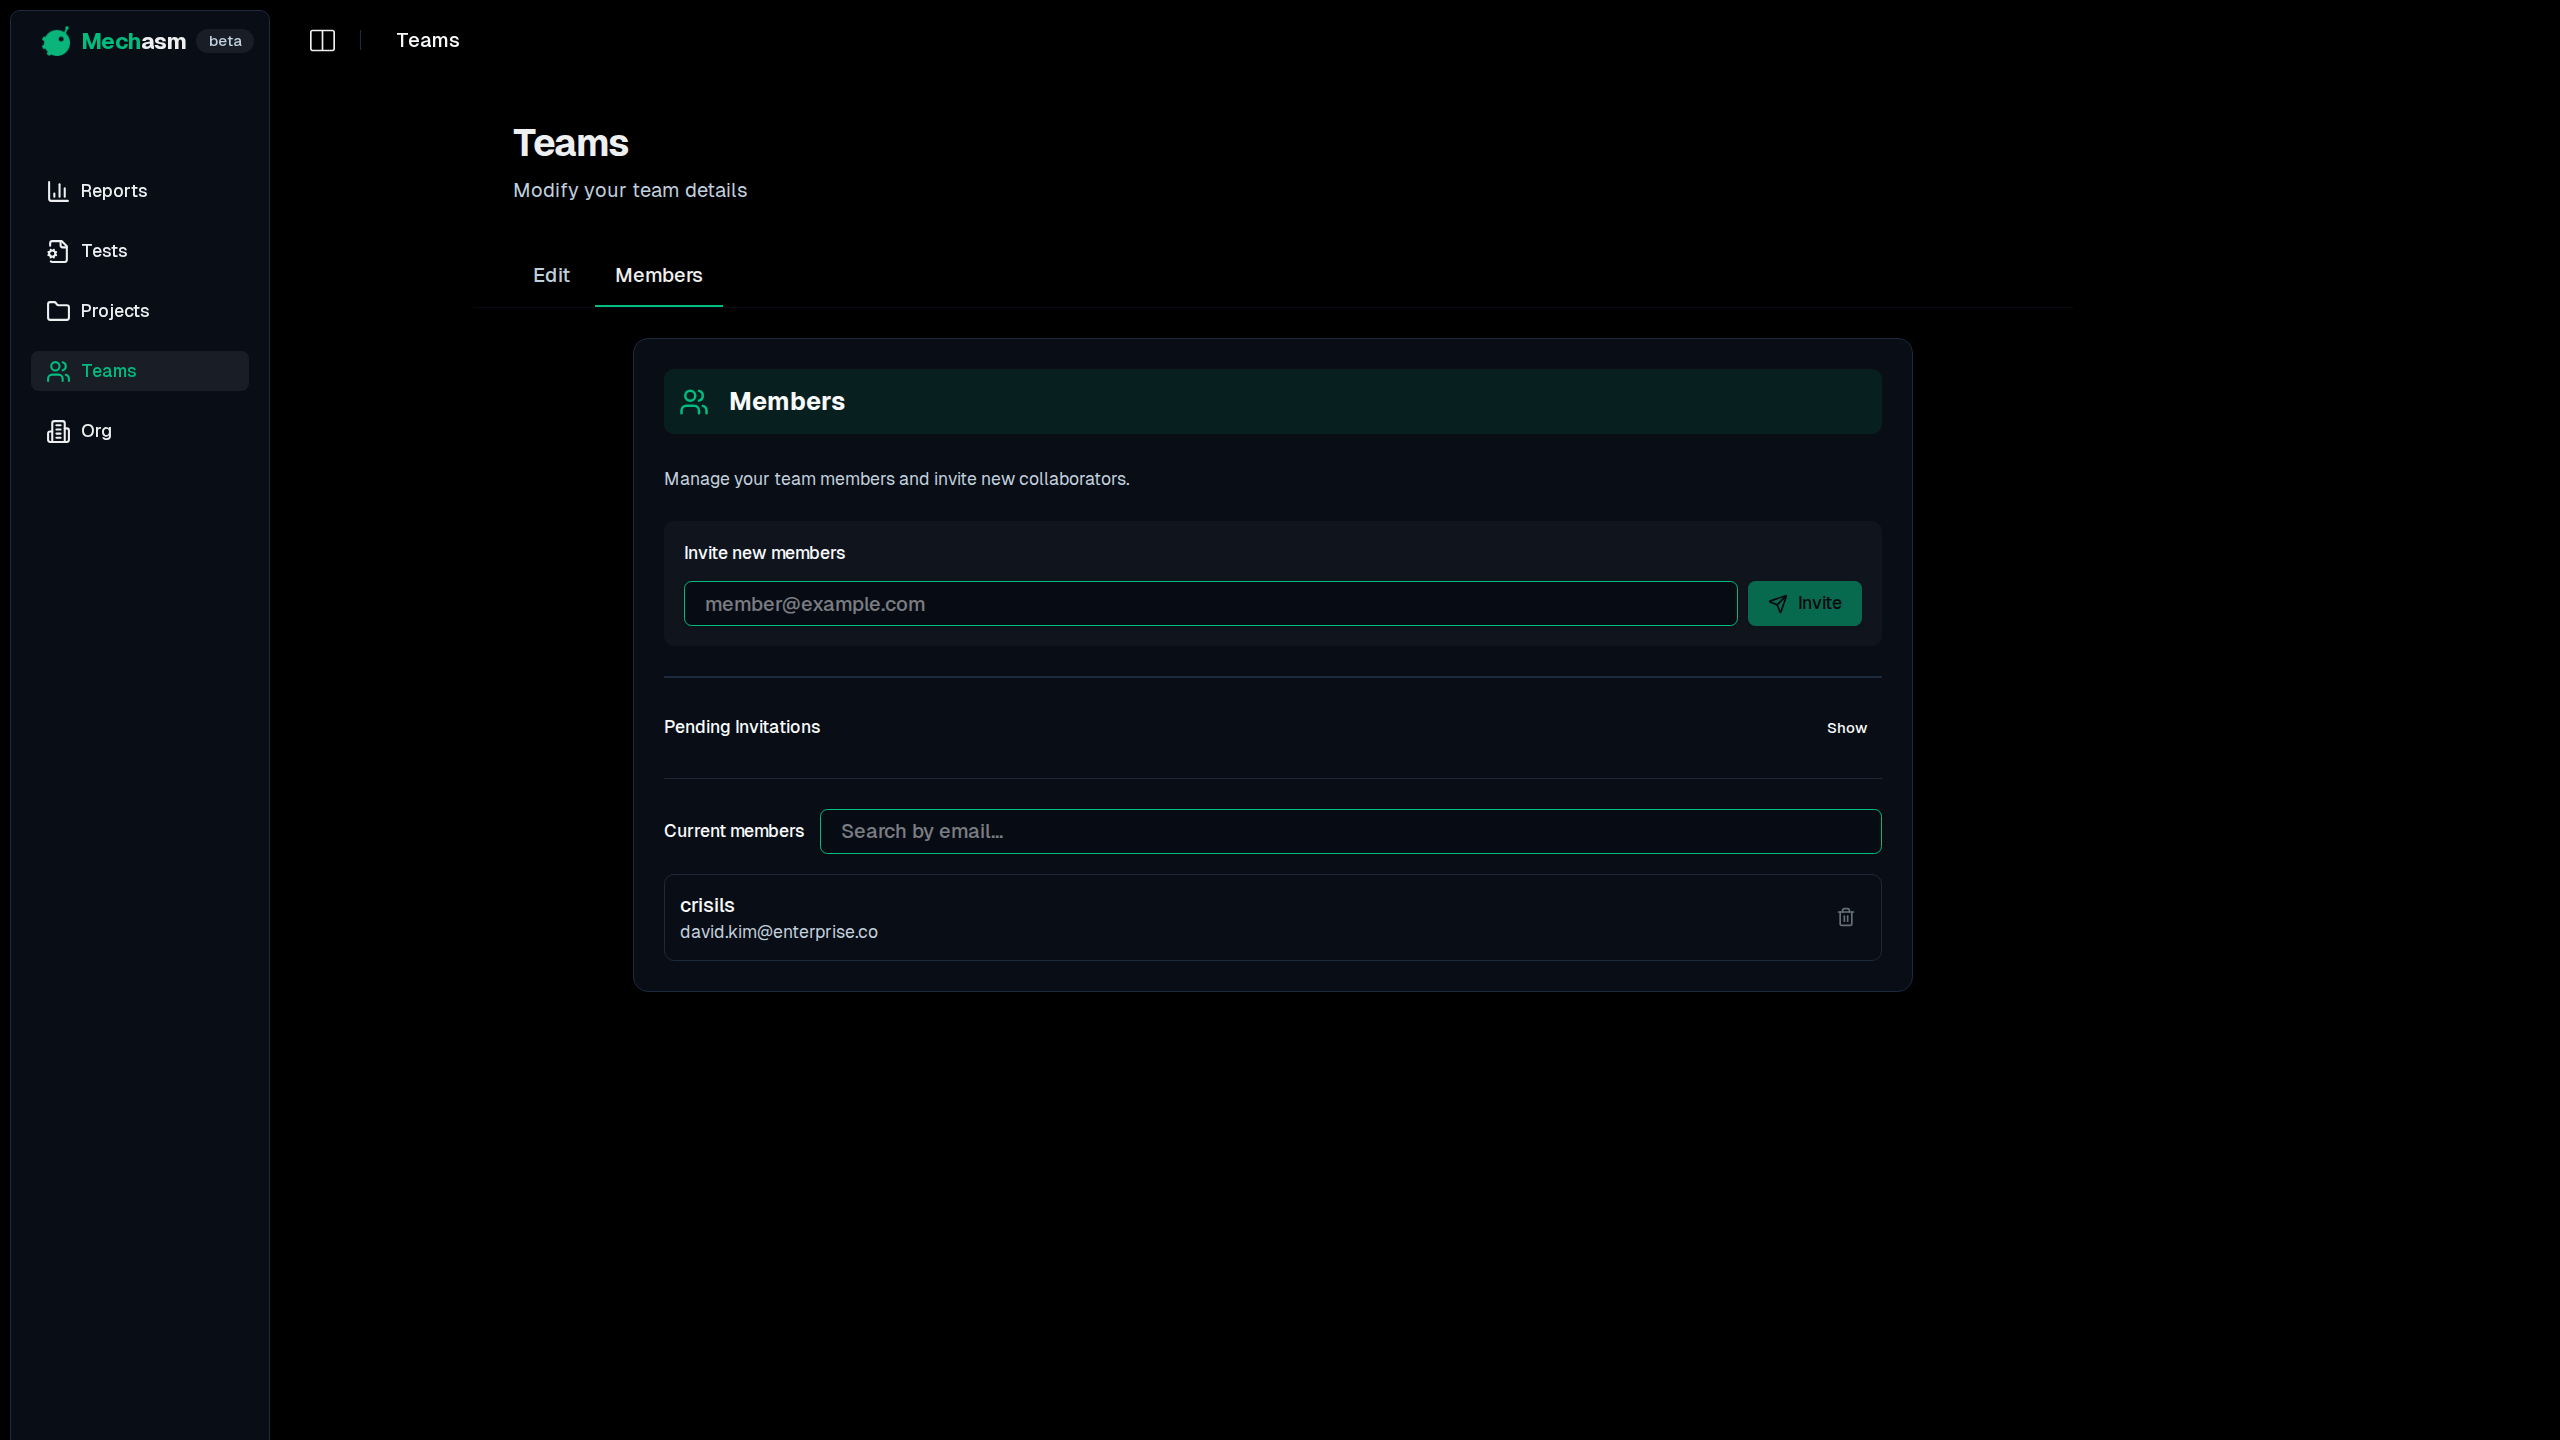2560x1440 pixels.
Task: Delete member crisils with trash icon
Action: coord(1845,917)
